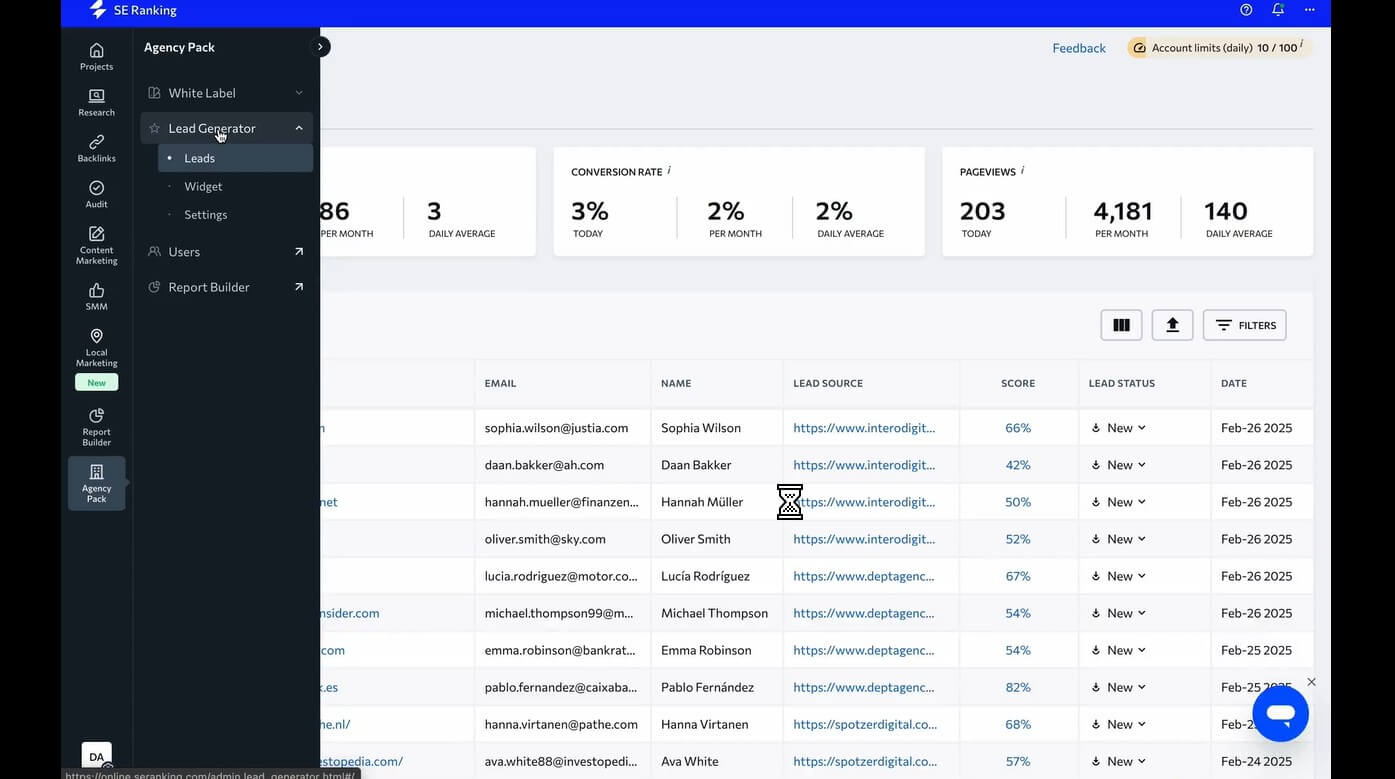Change lead status for Sophia Wilson
The image size is (1395, 779).
1118,428
